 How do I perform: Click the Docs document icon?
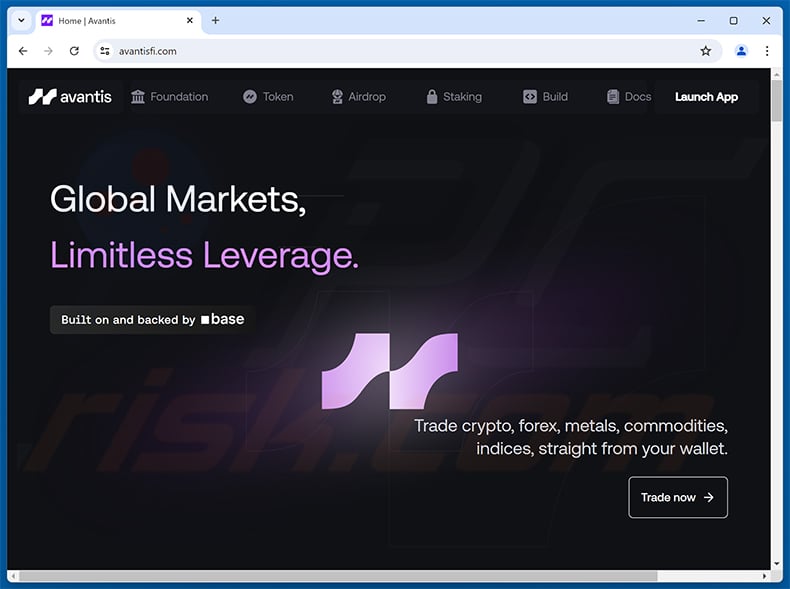(613, 96)
